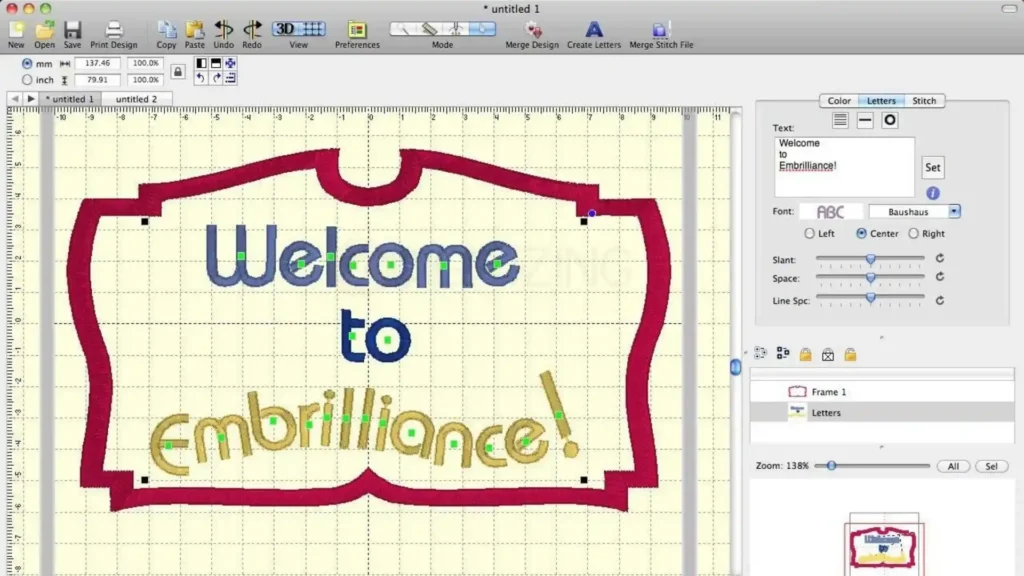The width and height of the screenshot is (1024, 576).
Task: Choose the multi-line text layout icon
Action: click(840, 120)
